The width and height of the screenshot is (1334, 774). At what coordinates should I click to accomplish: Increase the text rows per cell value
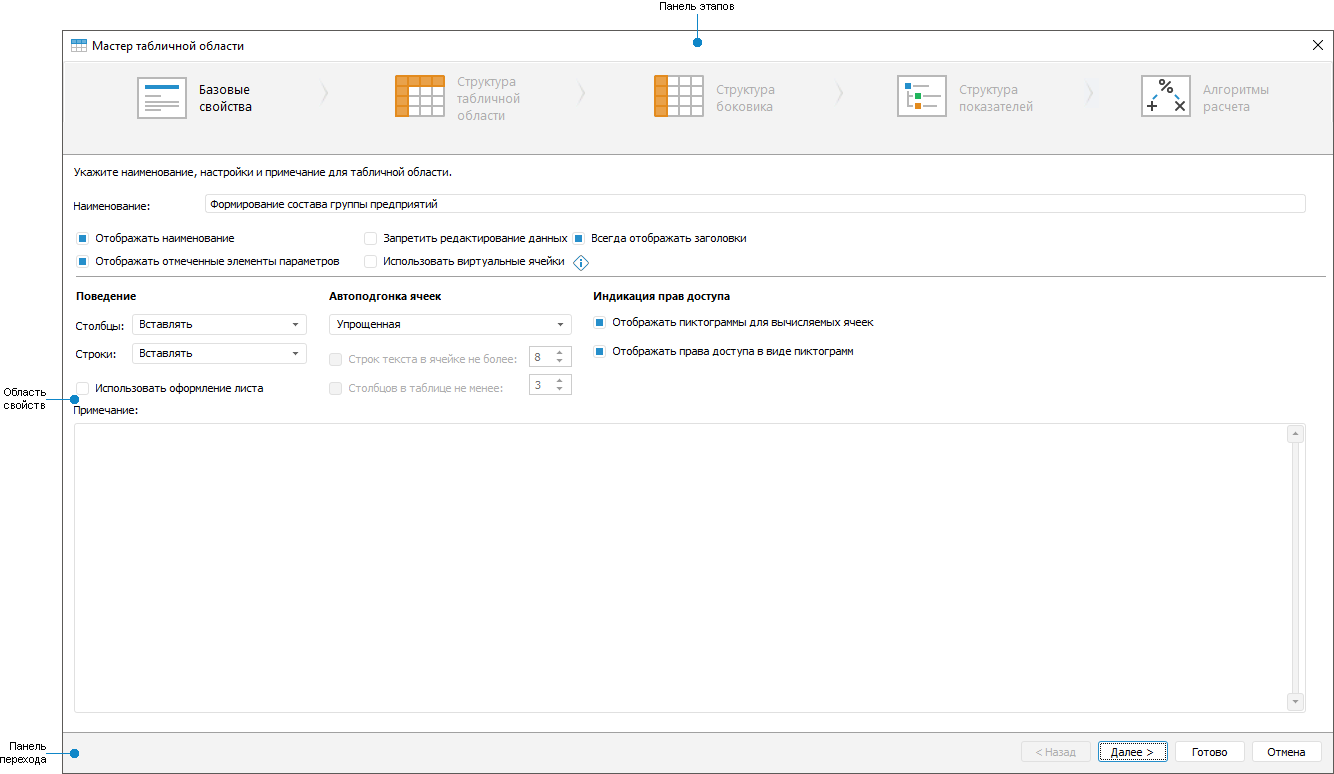[x=560, y=352]
